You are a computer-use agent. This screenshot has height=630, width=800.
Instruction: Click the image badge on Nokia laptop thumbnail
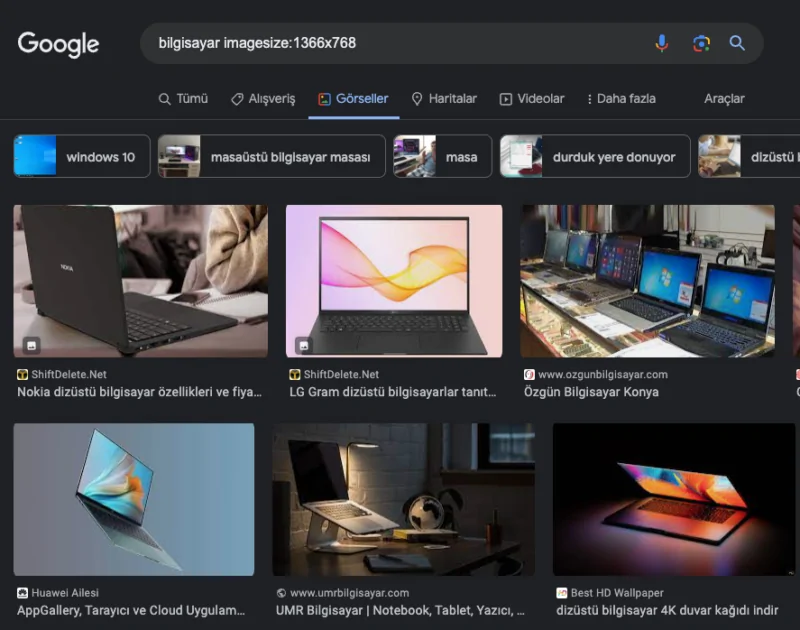(32, 345)
